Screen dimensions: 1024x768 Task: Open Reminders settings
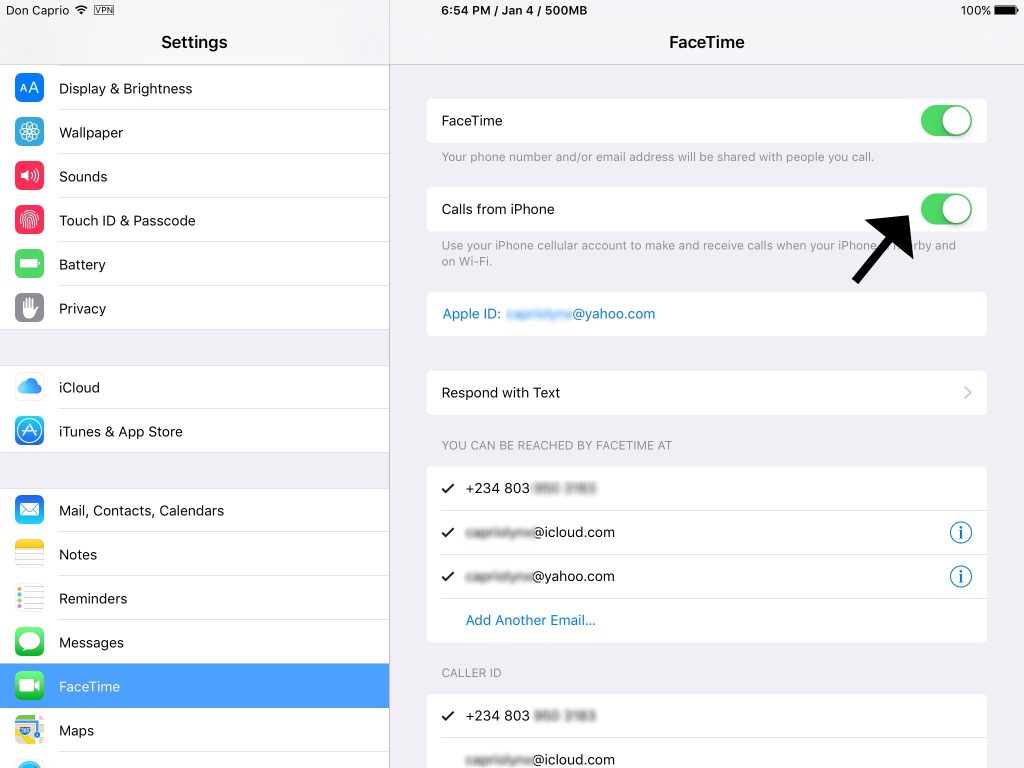pos(195,598)
